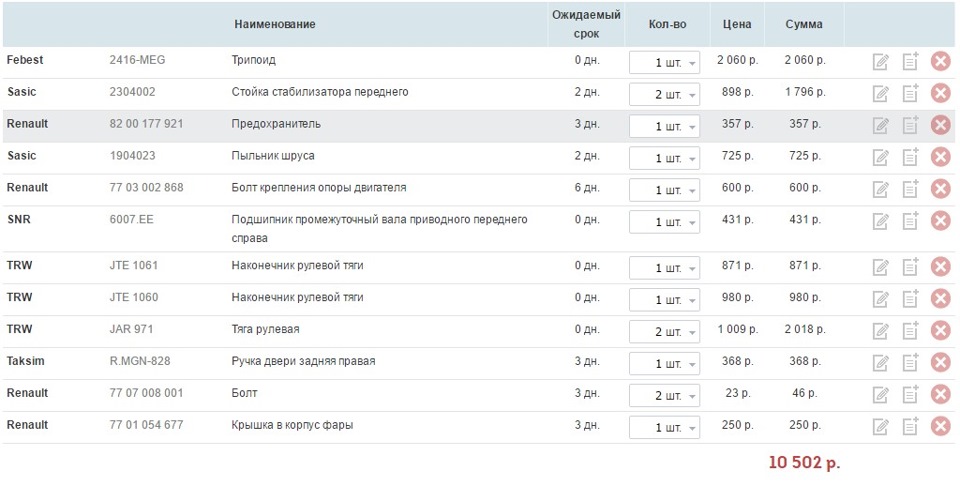Image resolution: width=960 pixels, height=486 pixels.
Task: Expand quantity selector for Renault 77 07 008 001
Action: (x=664, y=395)
